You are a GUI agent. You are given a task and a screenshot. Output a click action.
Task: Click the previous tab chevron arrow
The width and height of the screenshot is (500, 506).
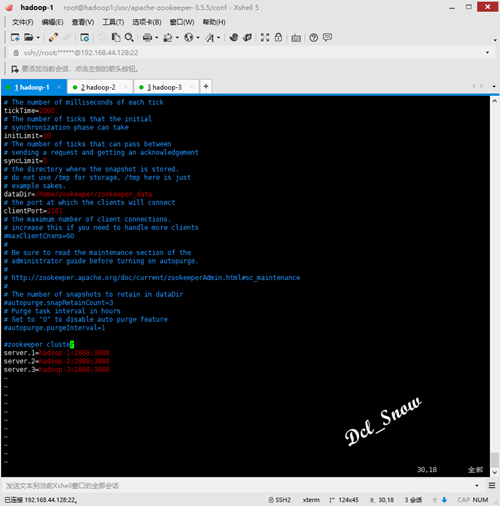tap(474, 86)
